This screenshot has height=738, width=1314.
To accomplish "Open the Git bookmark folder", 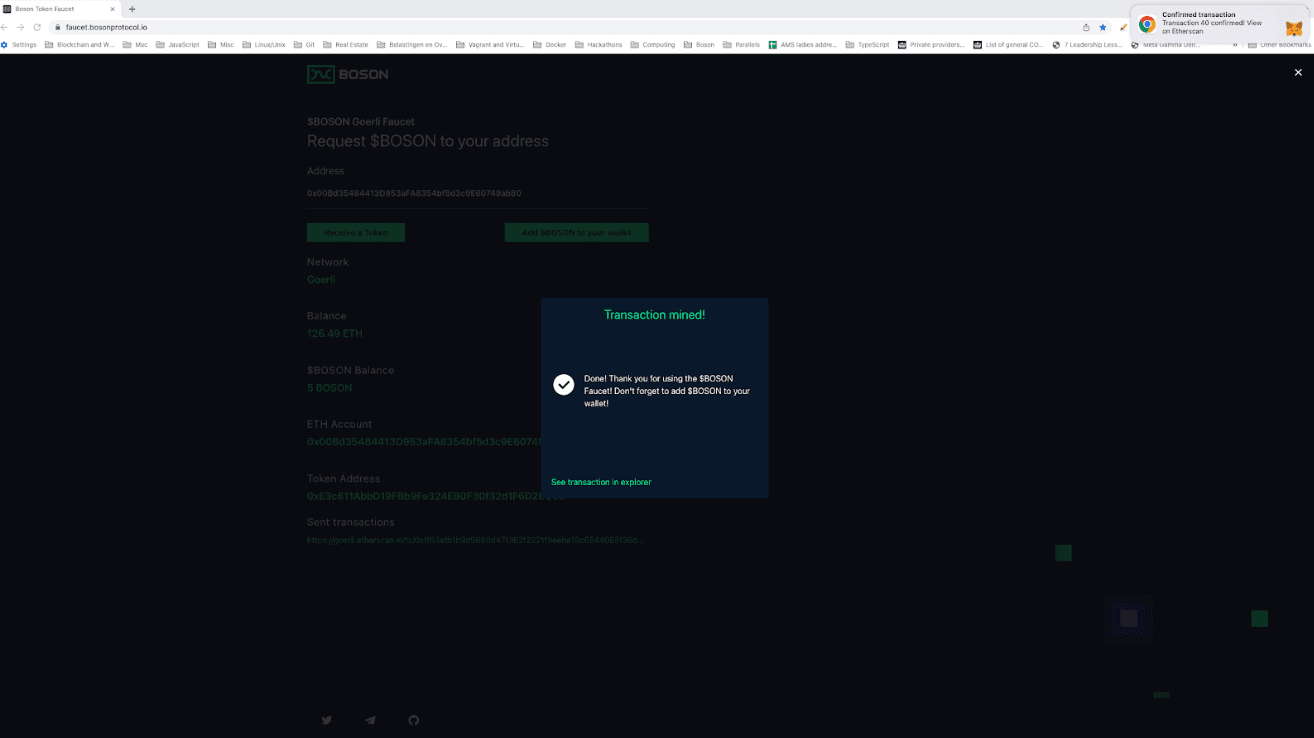I will pyautogui.click(x=305, y=45).
